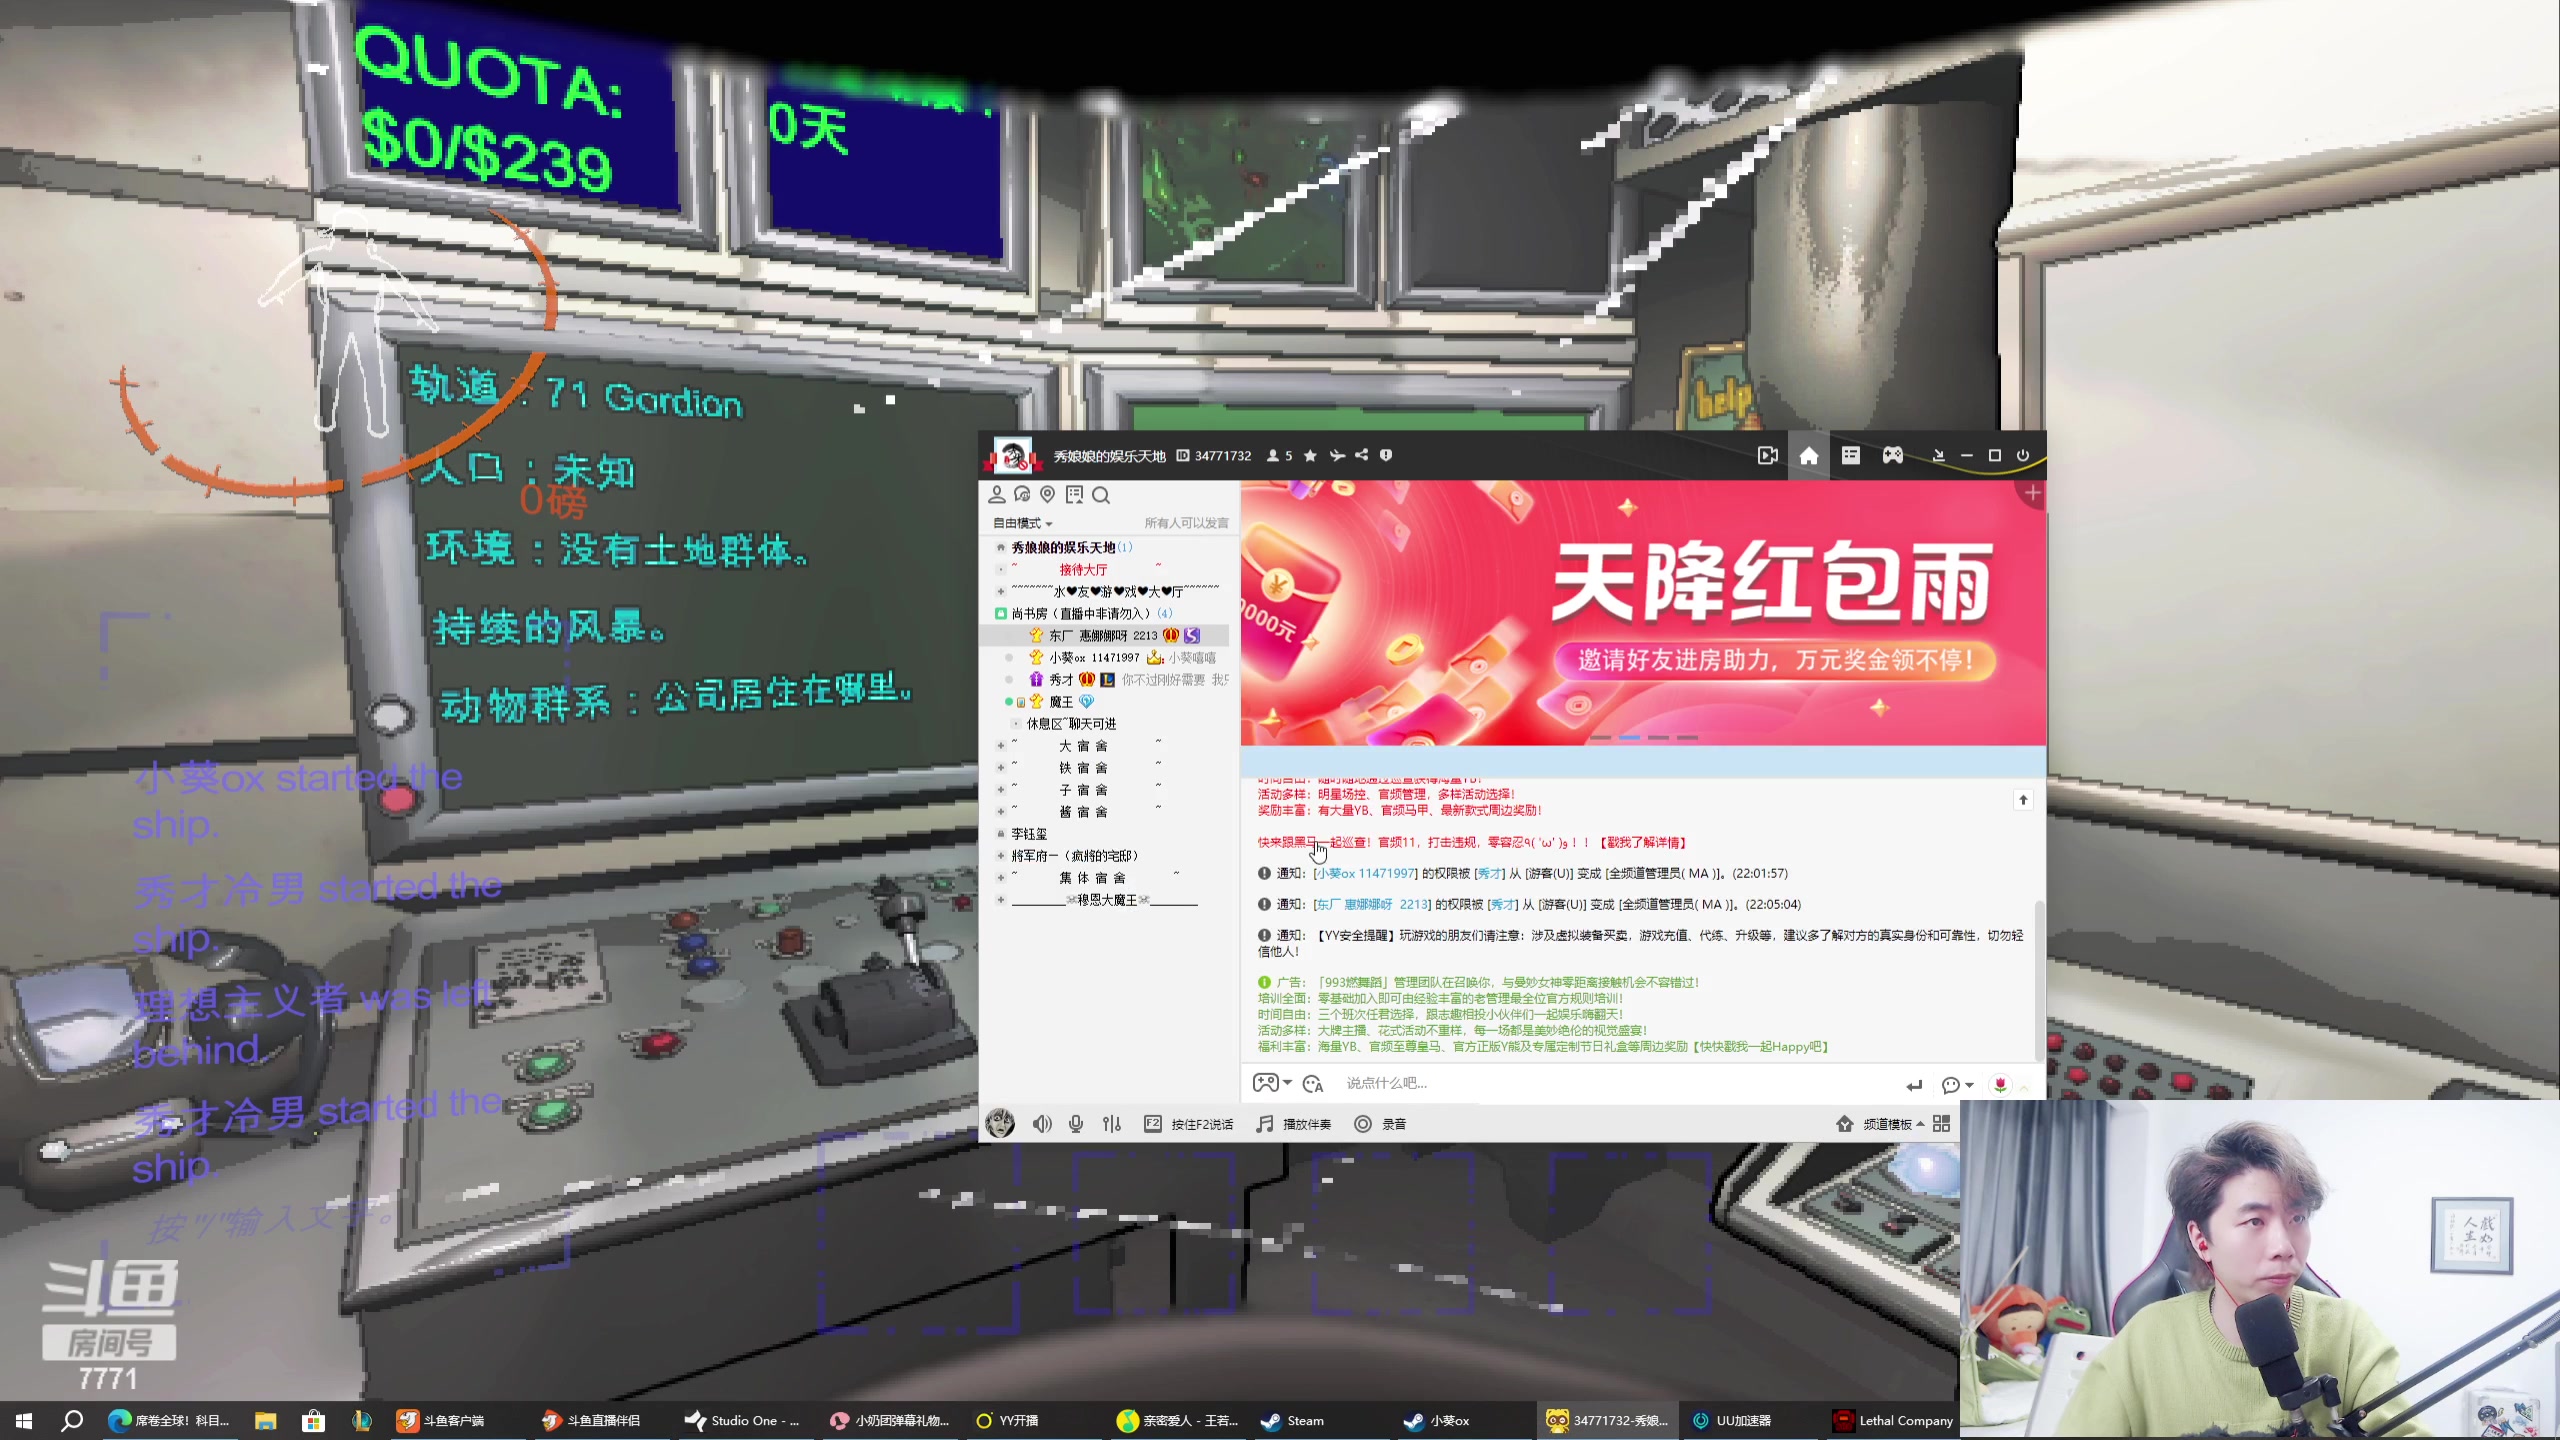
Task: Open the 自由模式 dropdown
Action: (1020, 523)
